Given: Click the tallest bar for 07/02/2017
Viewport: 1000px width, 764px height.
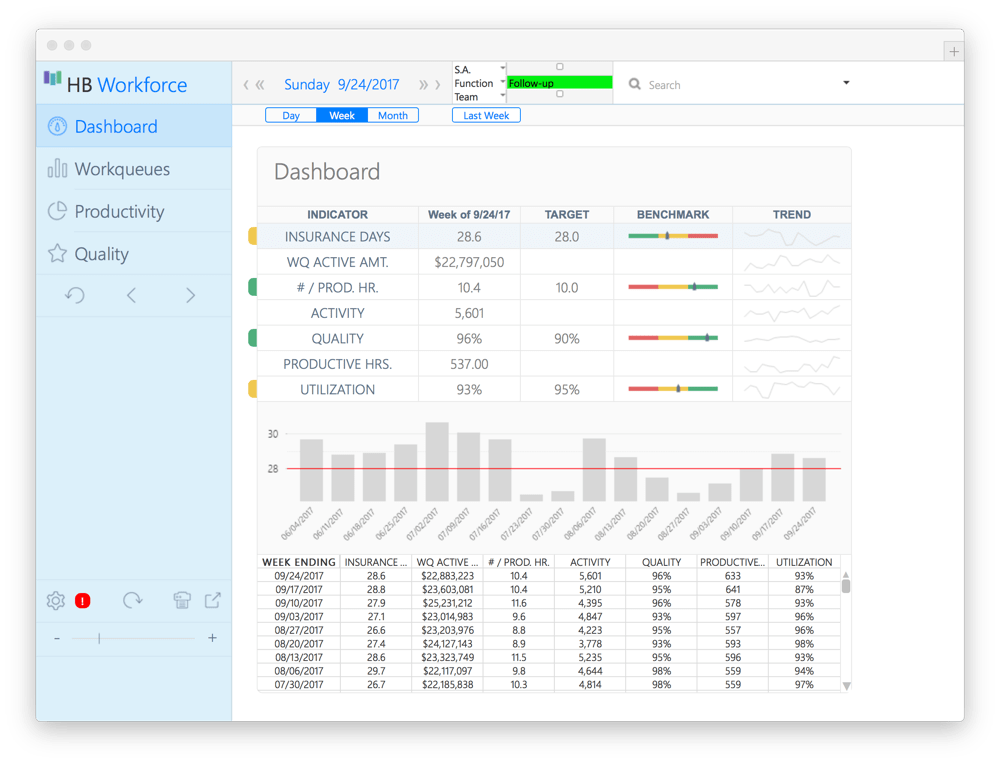Looking at the screenshot, I should tap(437, 462).
